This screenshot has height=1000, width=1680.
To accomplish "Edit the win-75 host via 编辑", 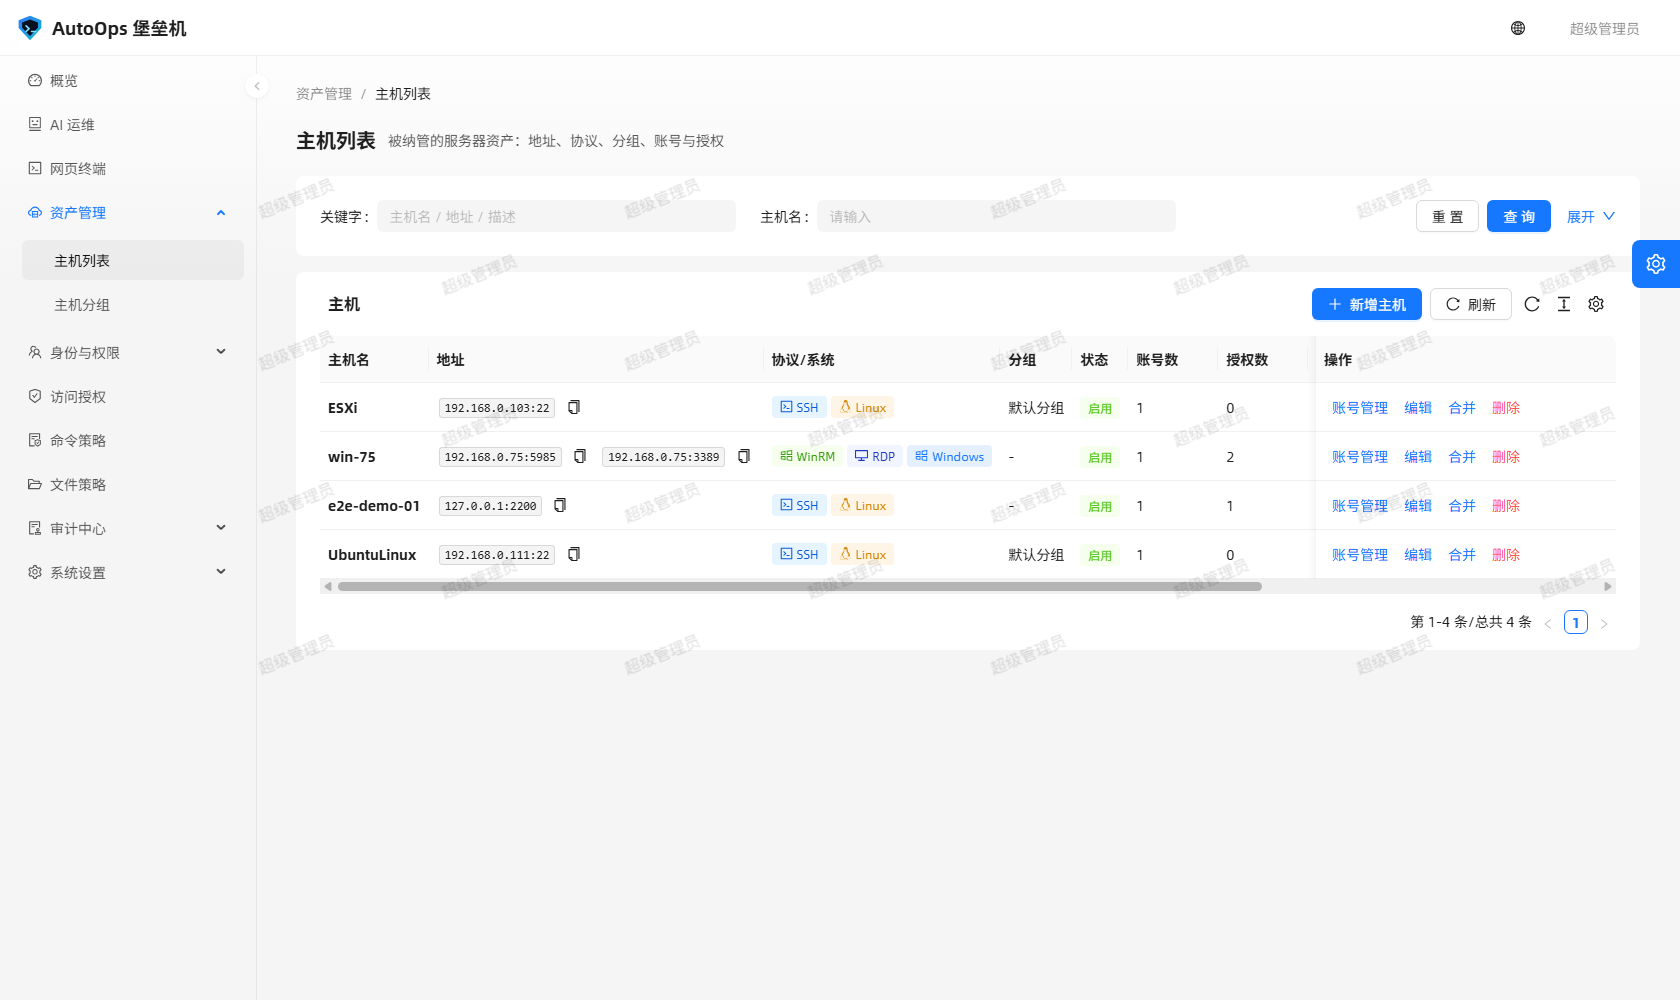I will [x=1418, y=456].
